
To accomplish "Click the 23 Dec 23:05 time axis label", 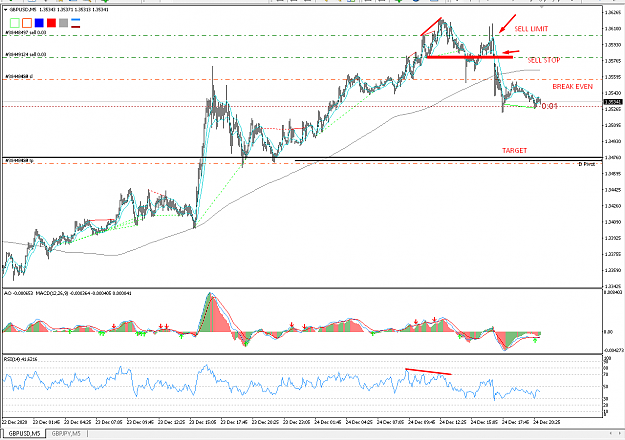I will coord(297,422).
